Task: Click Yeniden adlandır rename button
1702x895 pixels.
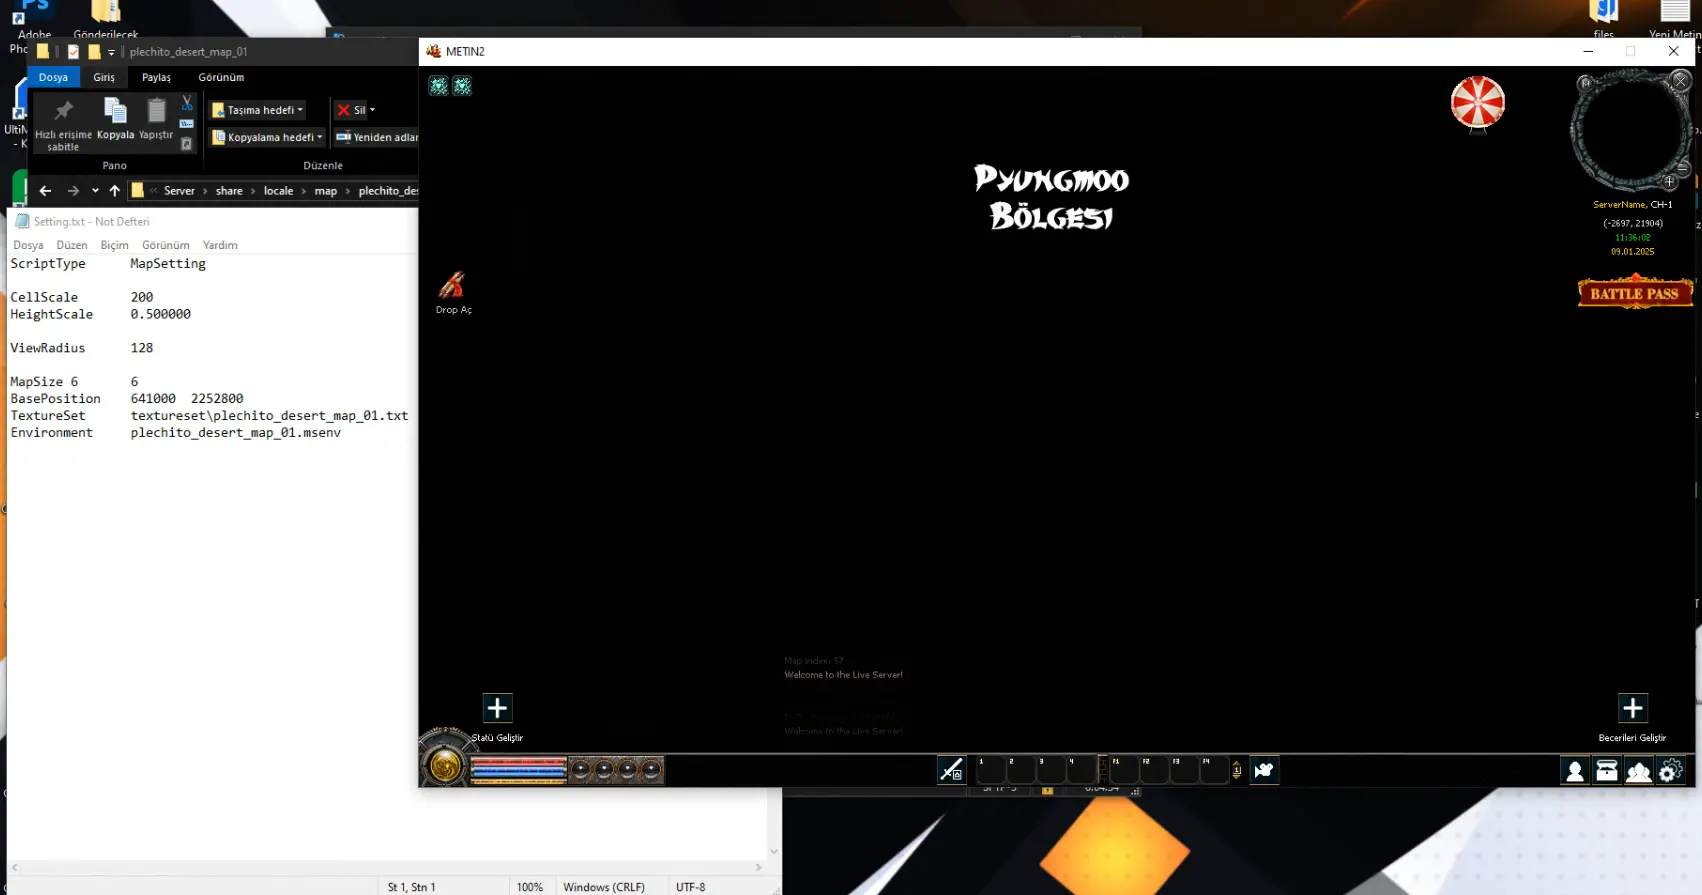Action: tap(377, 137)
